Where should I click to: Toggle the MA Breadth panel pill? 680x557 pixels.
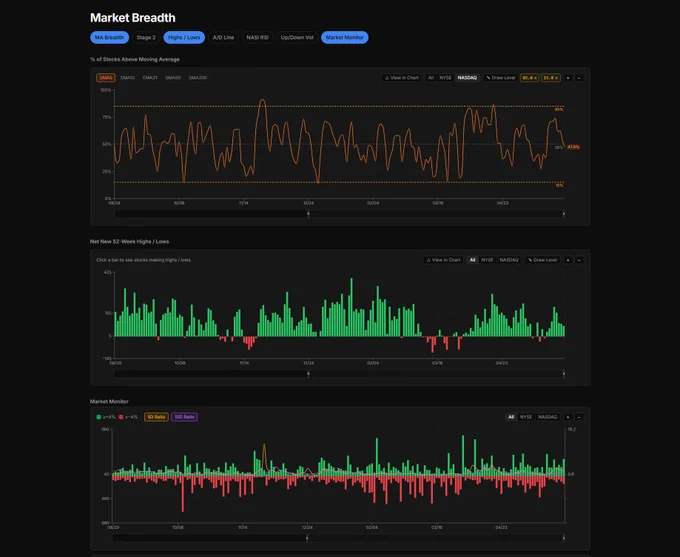109,37
